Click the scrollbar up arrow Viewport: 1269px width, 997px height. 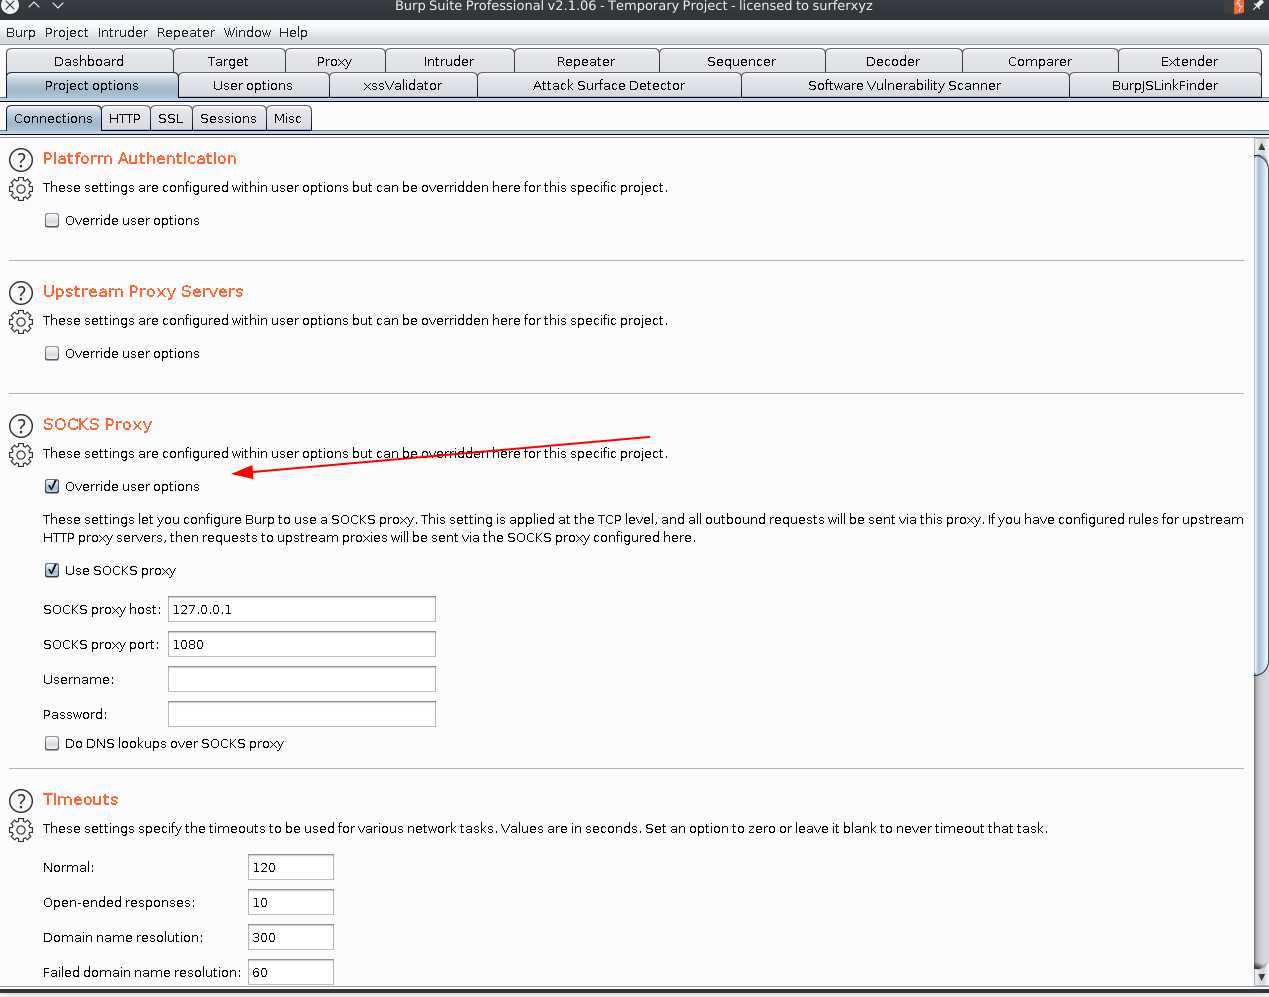(x=1261, y=147)
